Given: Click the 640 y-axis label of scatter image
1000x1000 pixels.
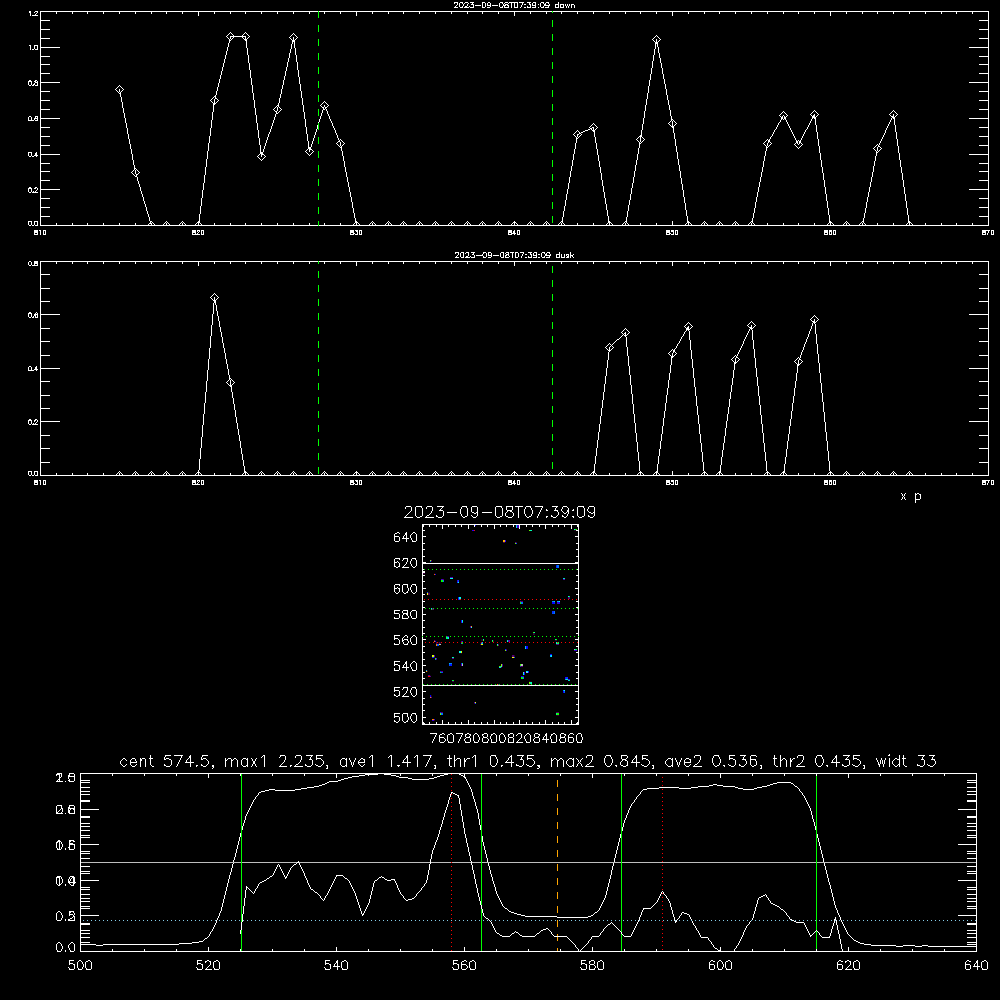Looking at the screenshot, I should (406, 538).
